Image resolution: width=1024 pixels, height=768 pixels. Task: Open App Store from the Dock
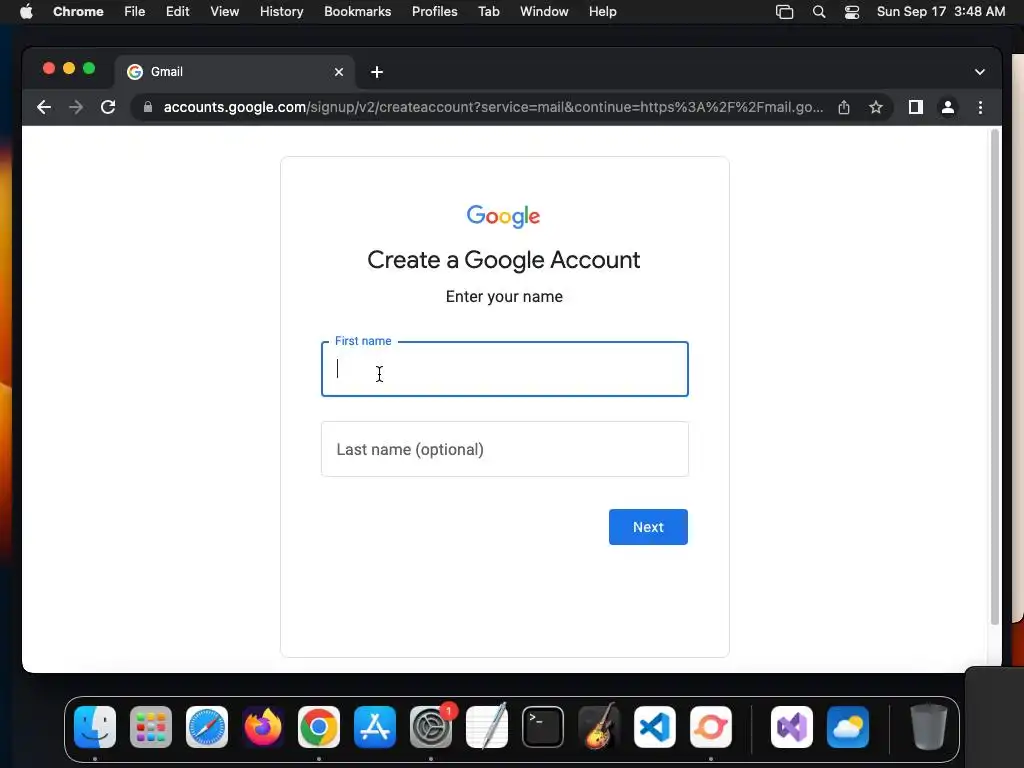pyautogui.click(x=375, y=727)
